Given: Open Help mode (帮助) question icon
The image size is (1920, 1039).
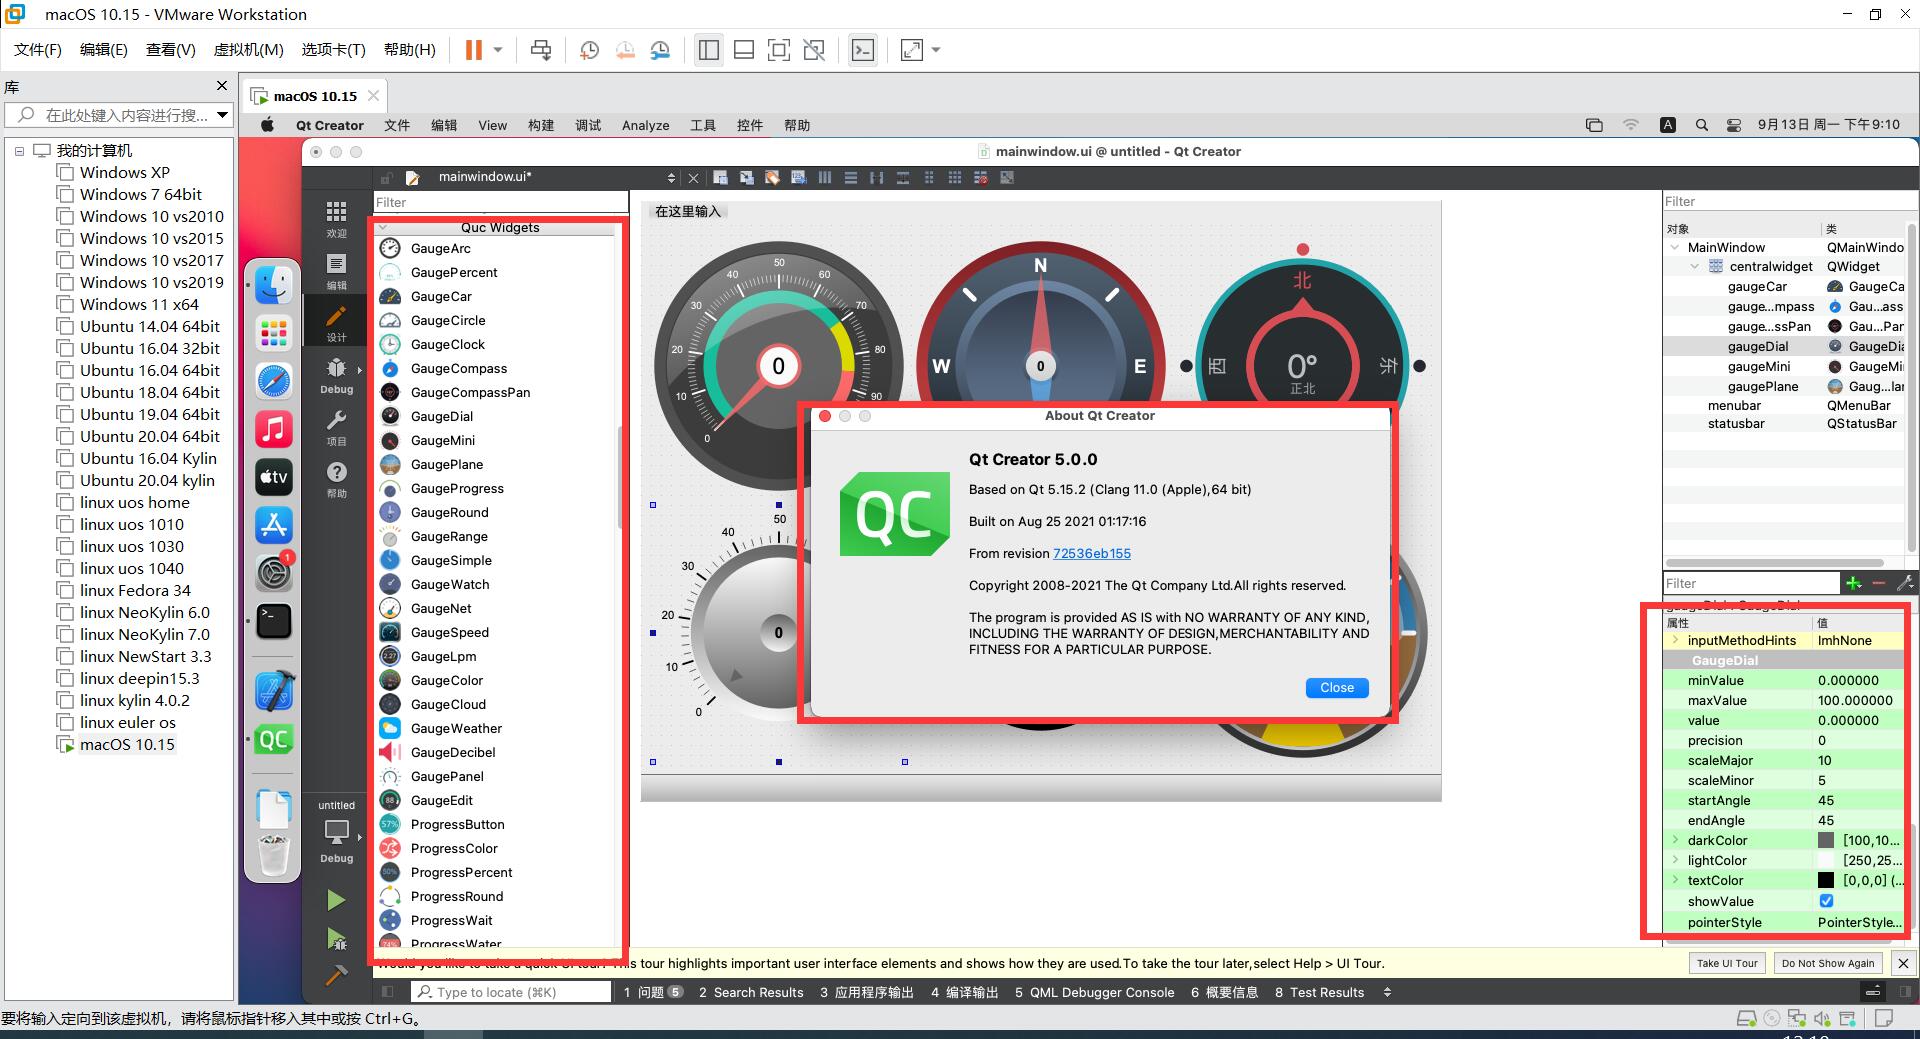Looking at the screenshot, I should [336, 479].
